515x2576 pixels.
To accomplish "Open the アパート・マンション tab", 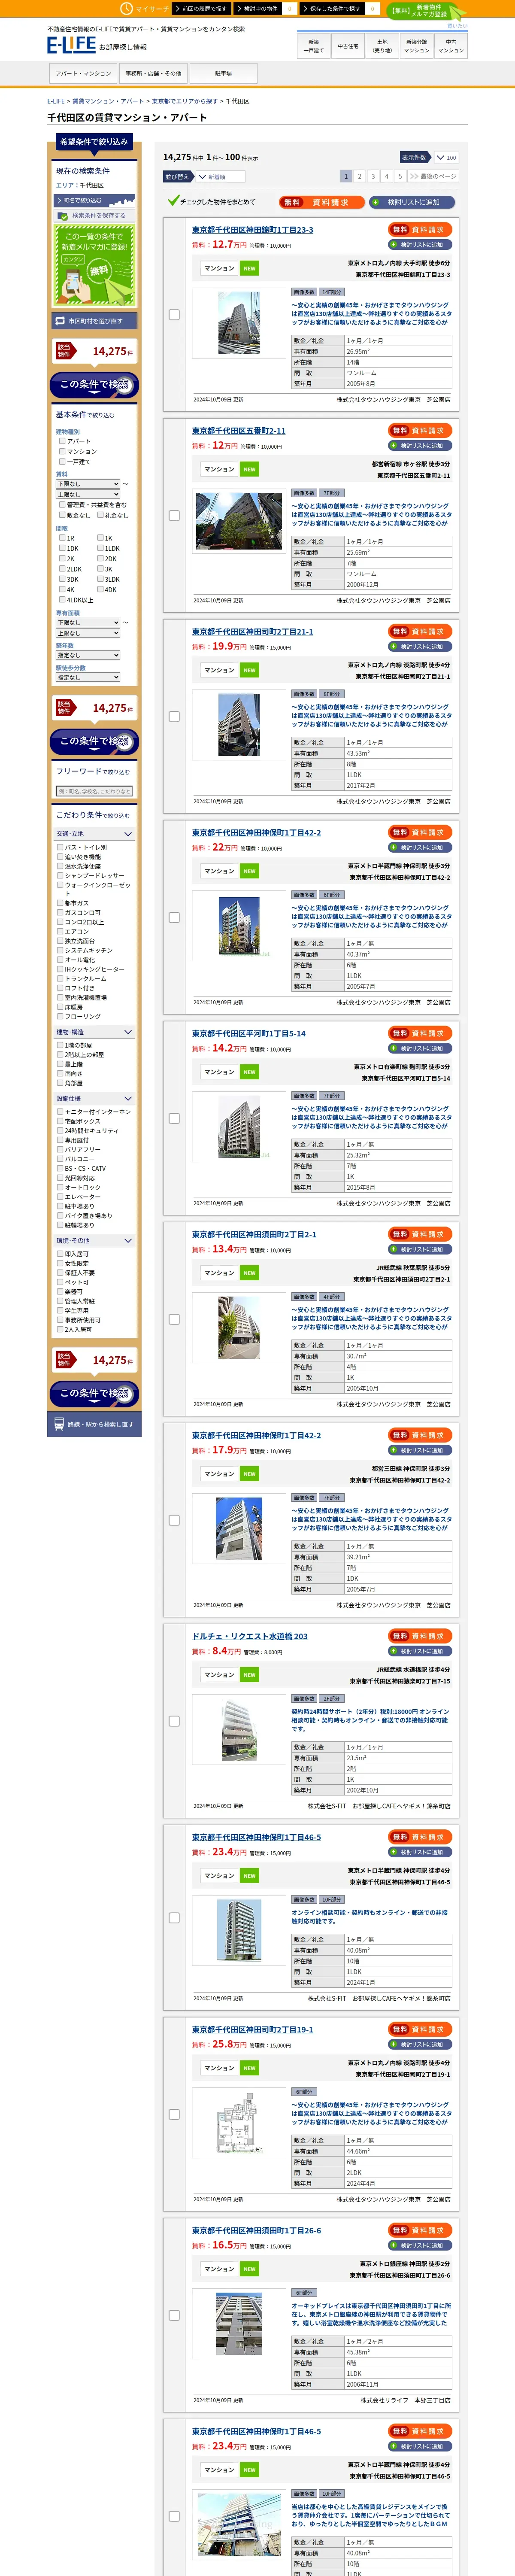I will (83, 73).
